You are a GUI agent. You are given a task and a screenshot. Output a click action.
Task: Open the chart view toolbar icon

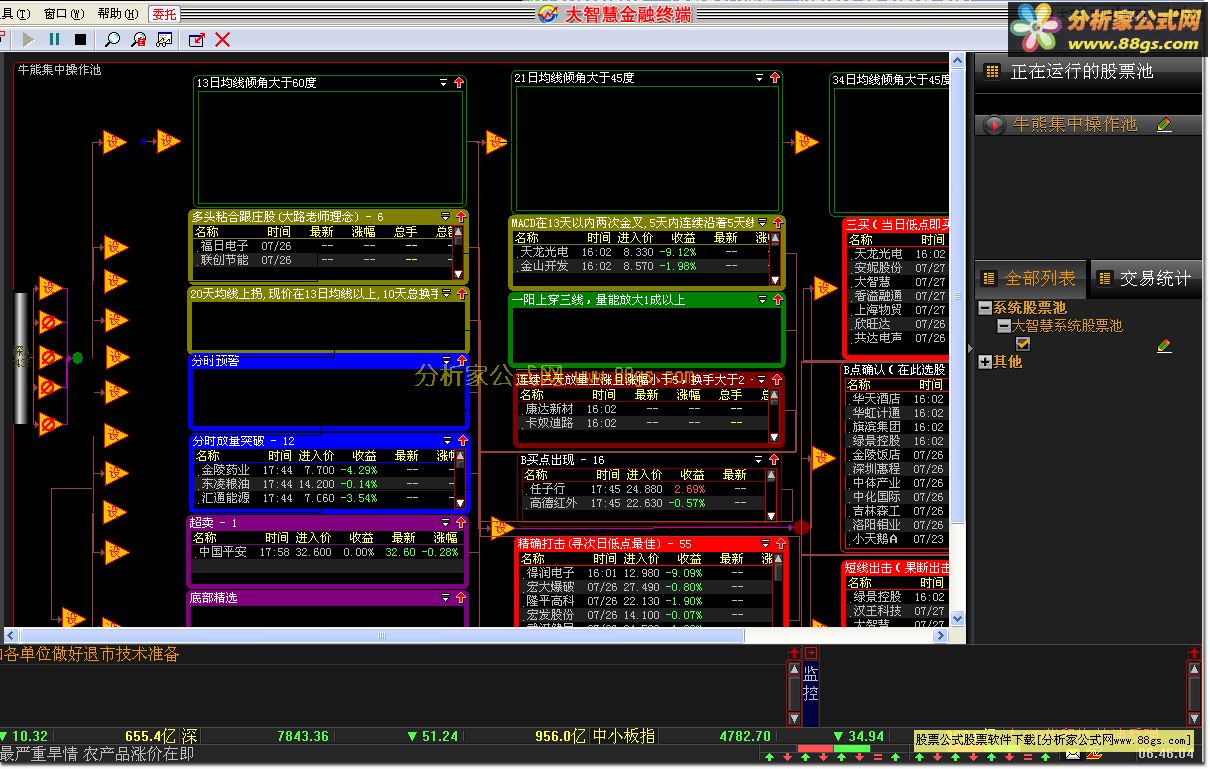pyautogui.click(x=164, y=40)
